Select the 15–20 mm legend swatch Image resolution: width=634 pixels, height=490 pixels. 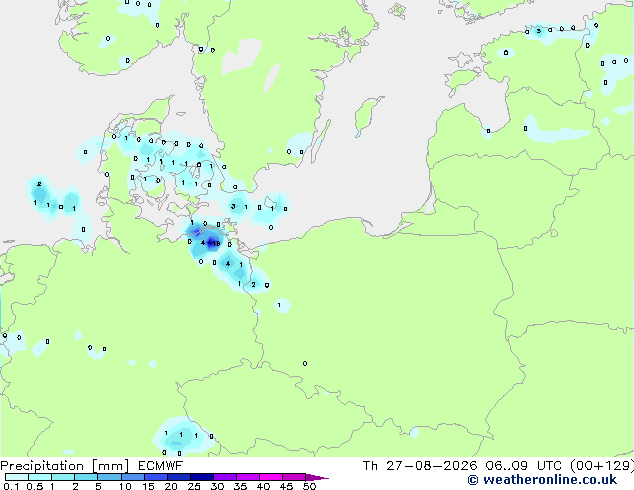pyautogui.click(x=156, y=477)
